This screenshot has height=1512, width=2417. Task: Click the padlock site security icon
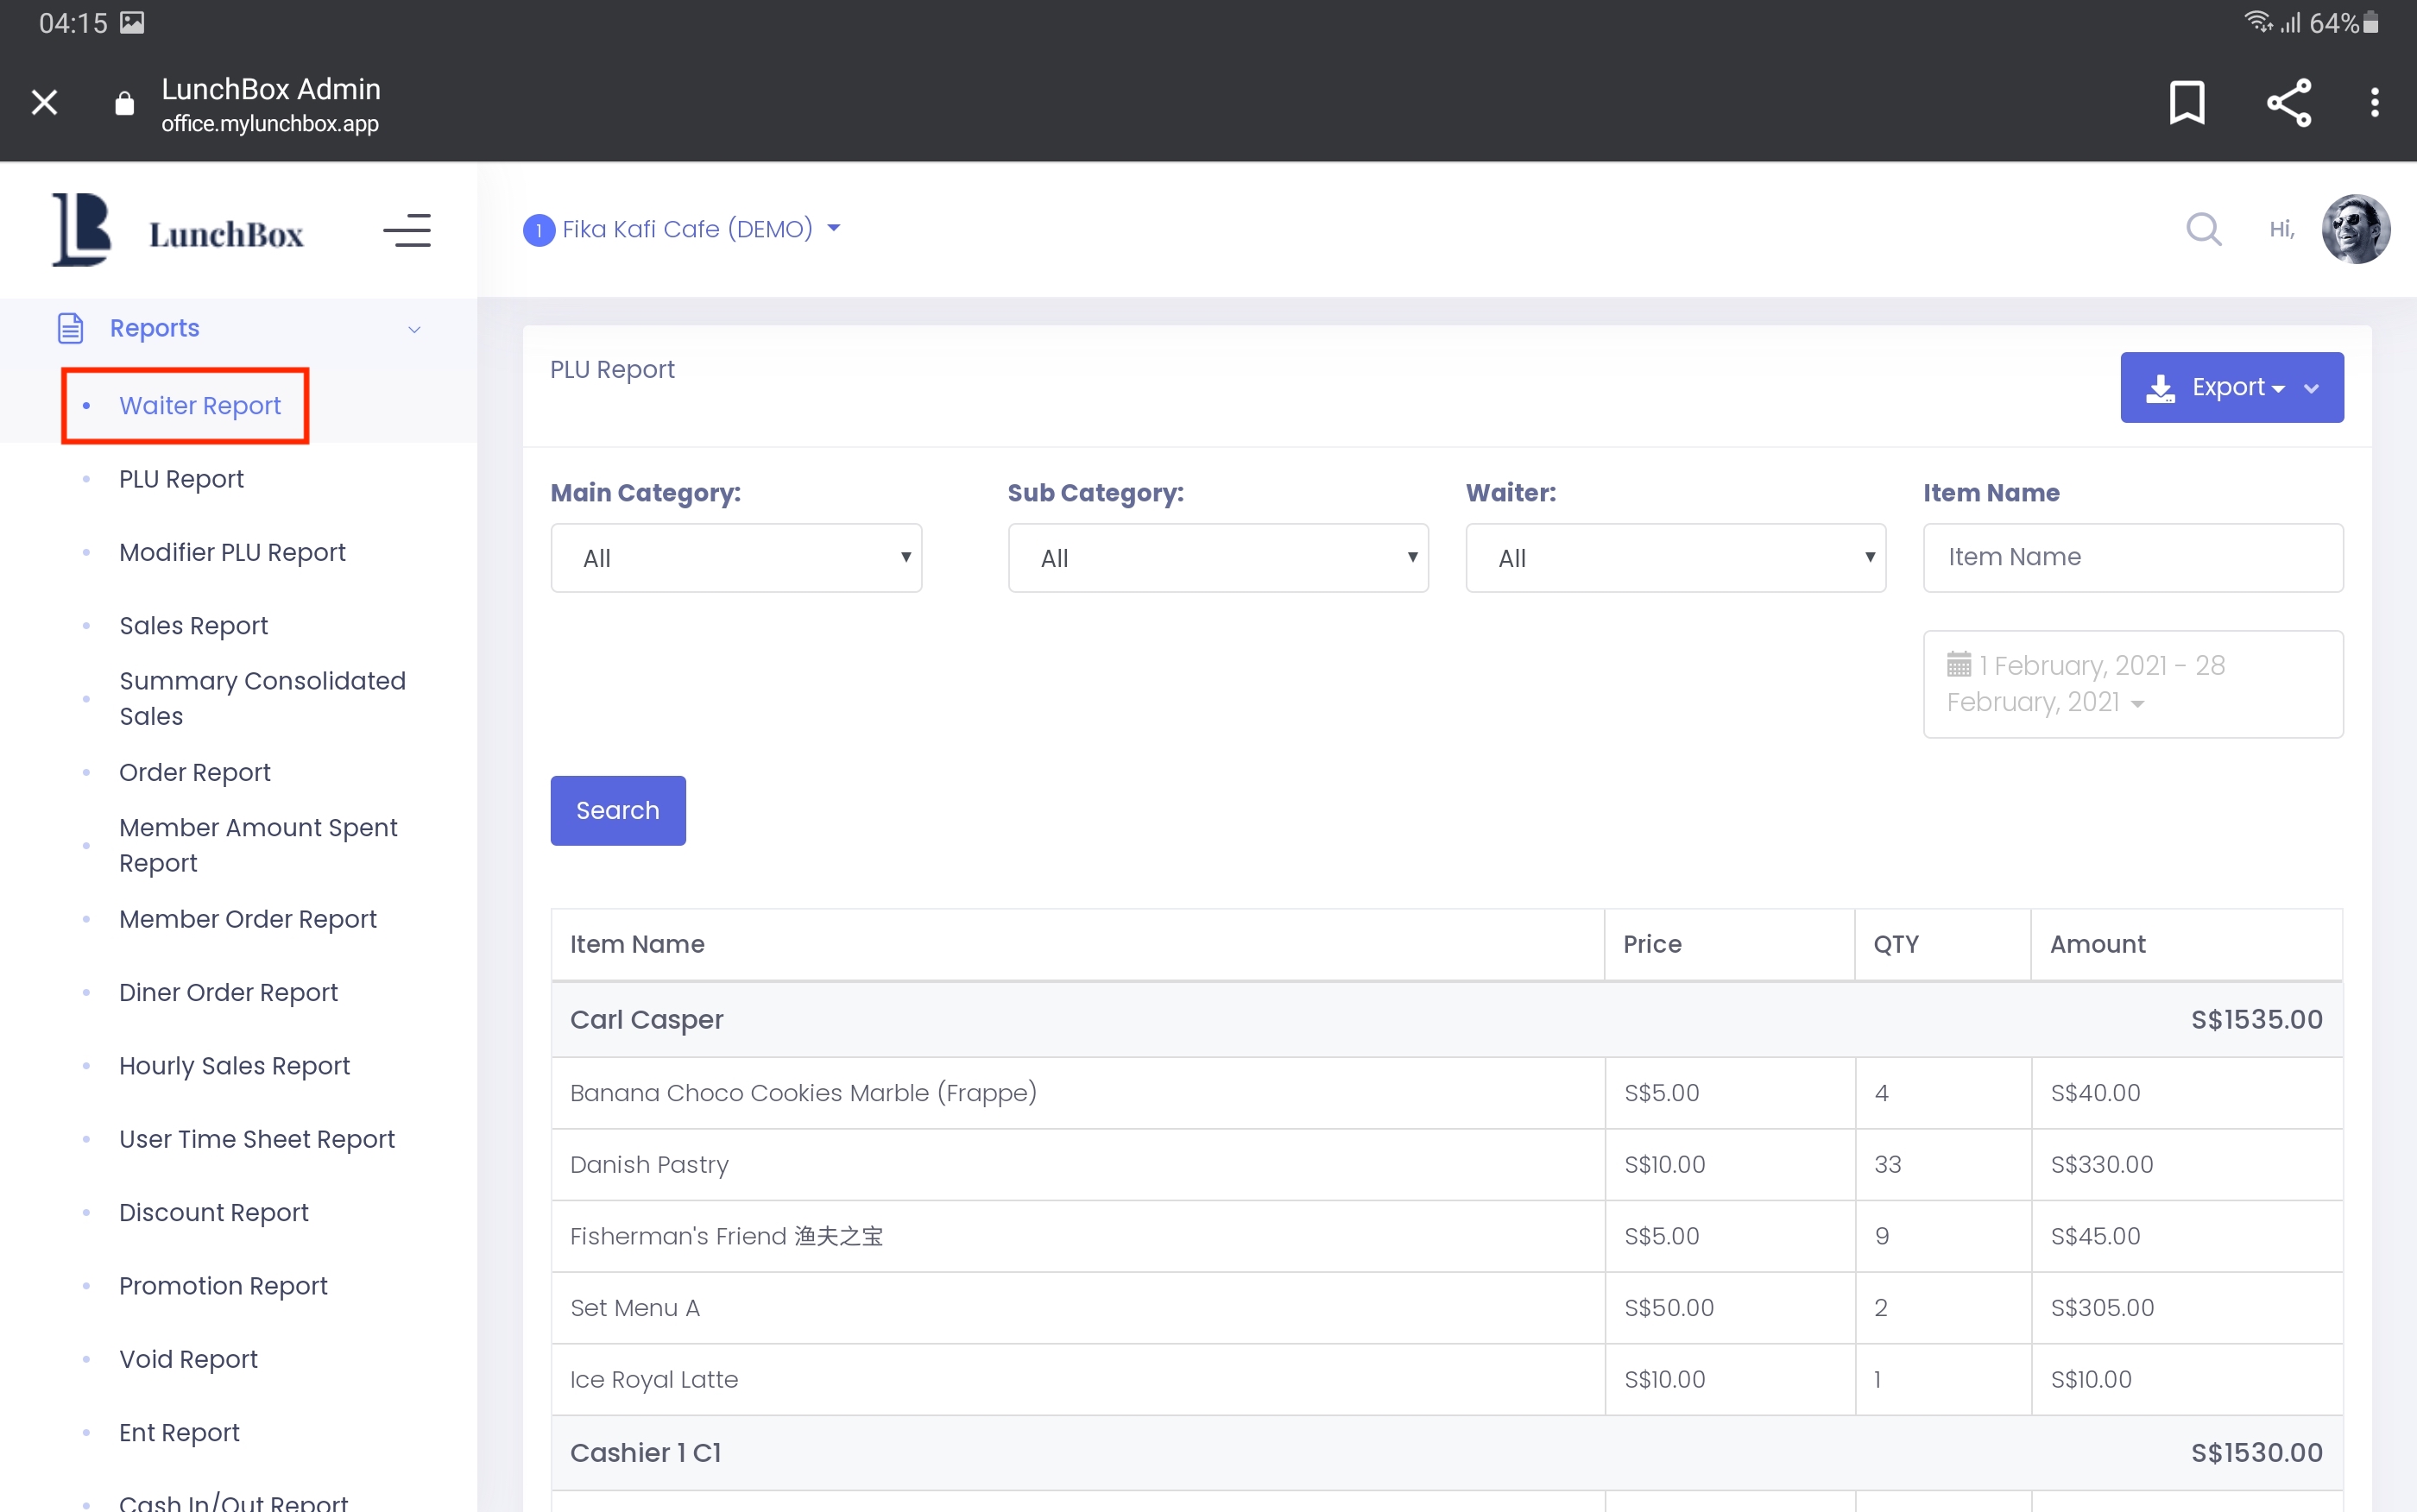pyautogui.click(x=124, y=103)
